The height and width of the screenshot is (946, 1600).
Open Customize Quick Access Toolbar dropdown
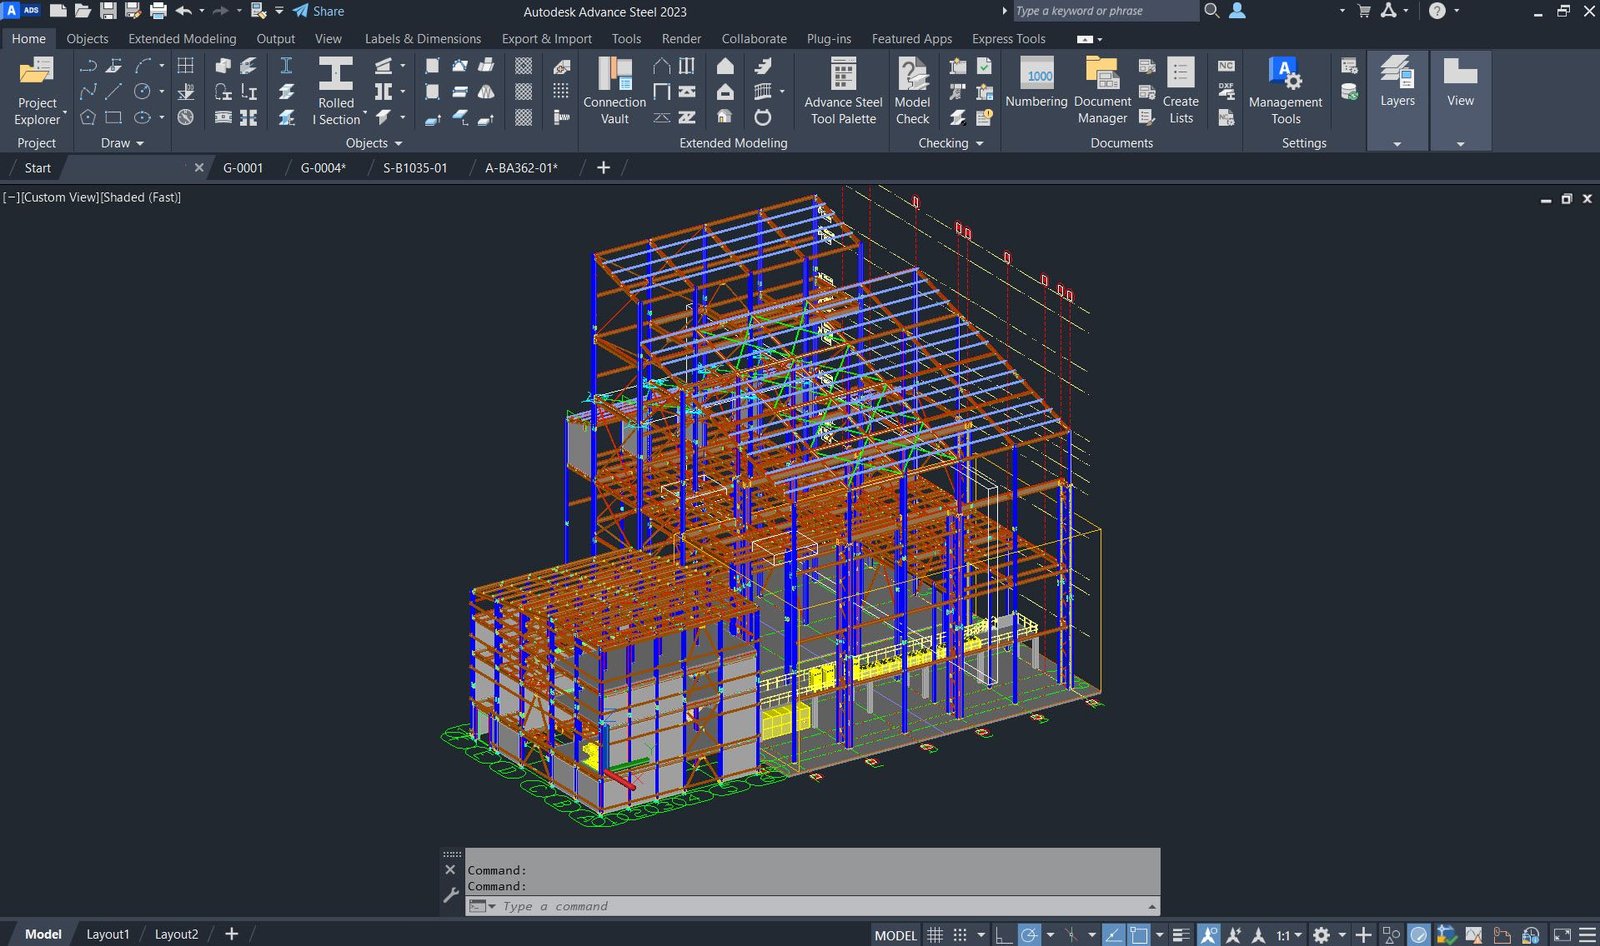coord(279,11)
